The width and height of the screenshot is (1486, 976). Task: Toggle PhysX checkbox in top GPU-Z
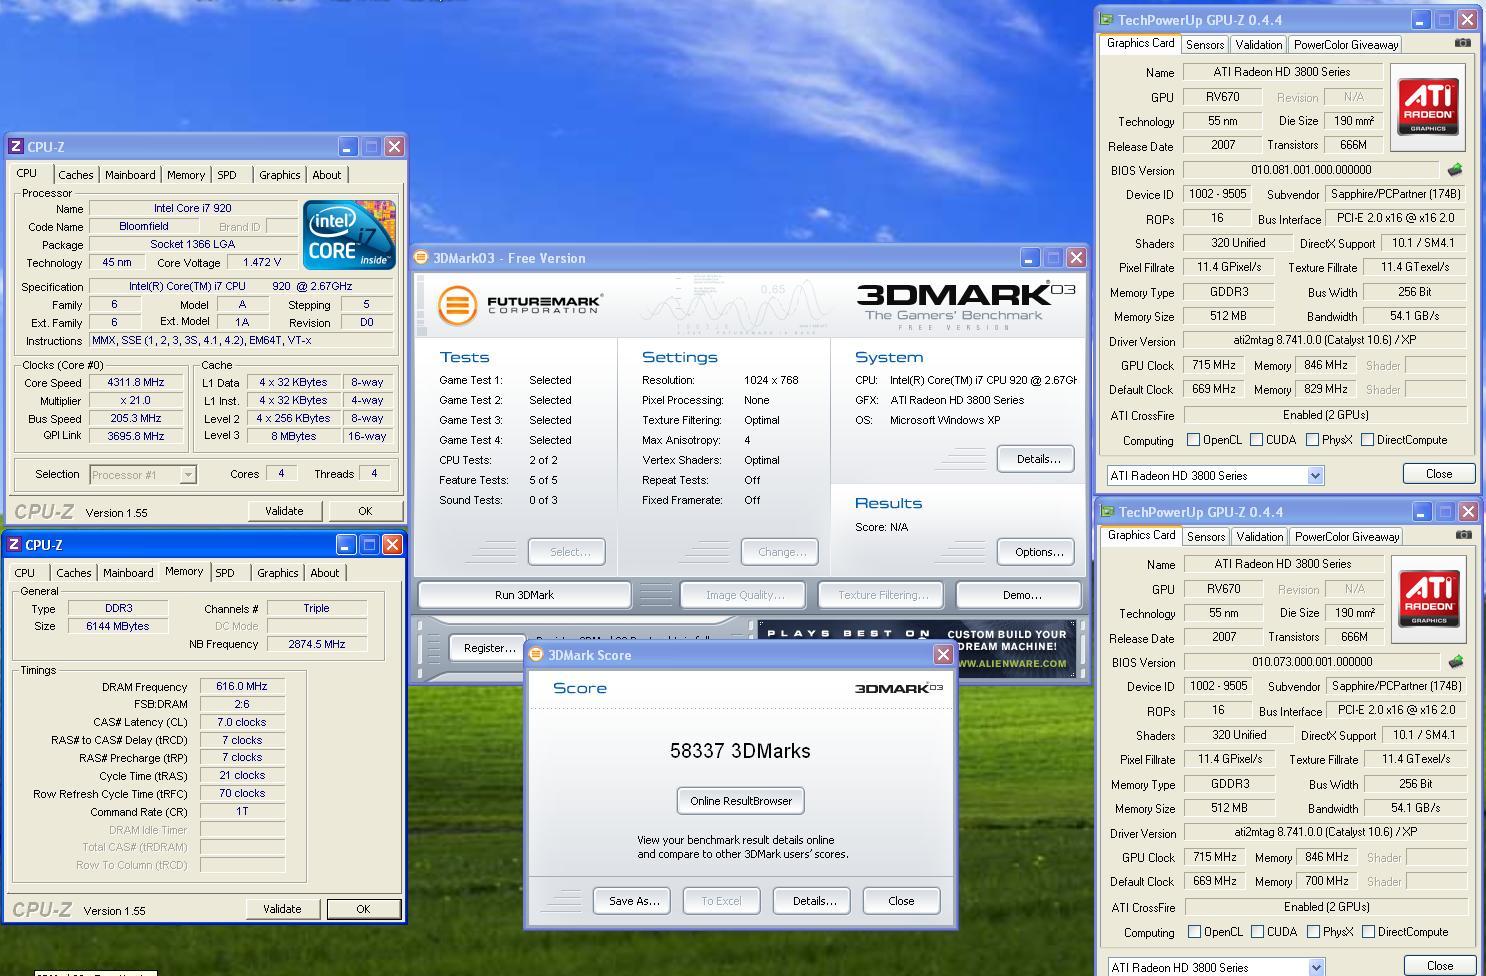[1312, 439]
